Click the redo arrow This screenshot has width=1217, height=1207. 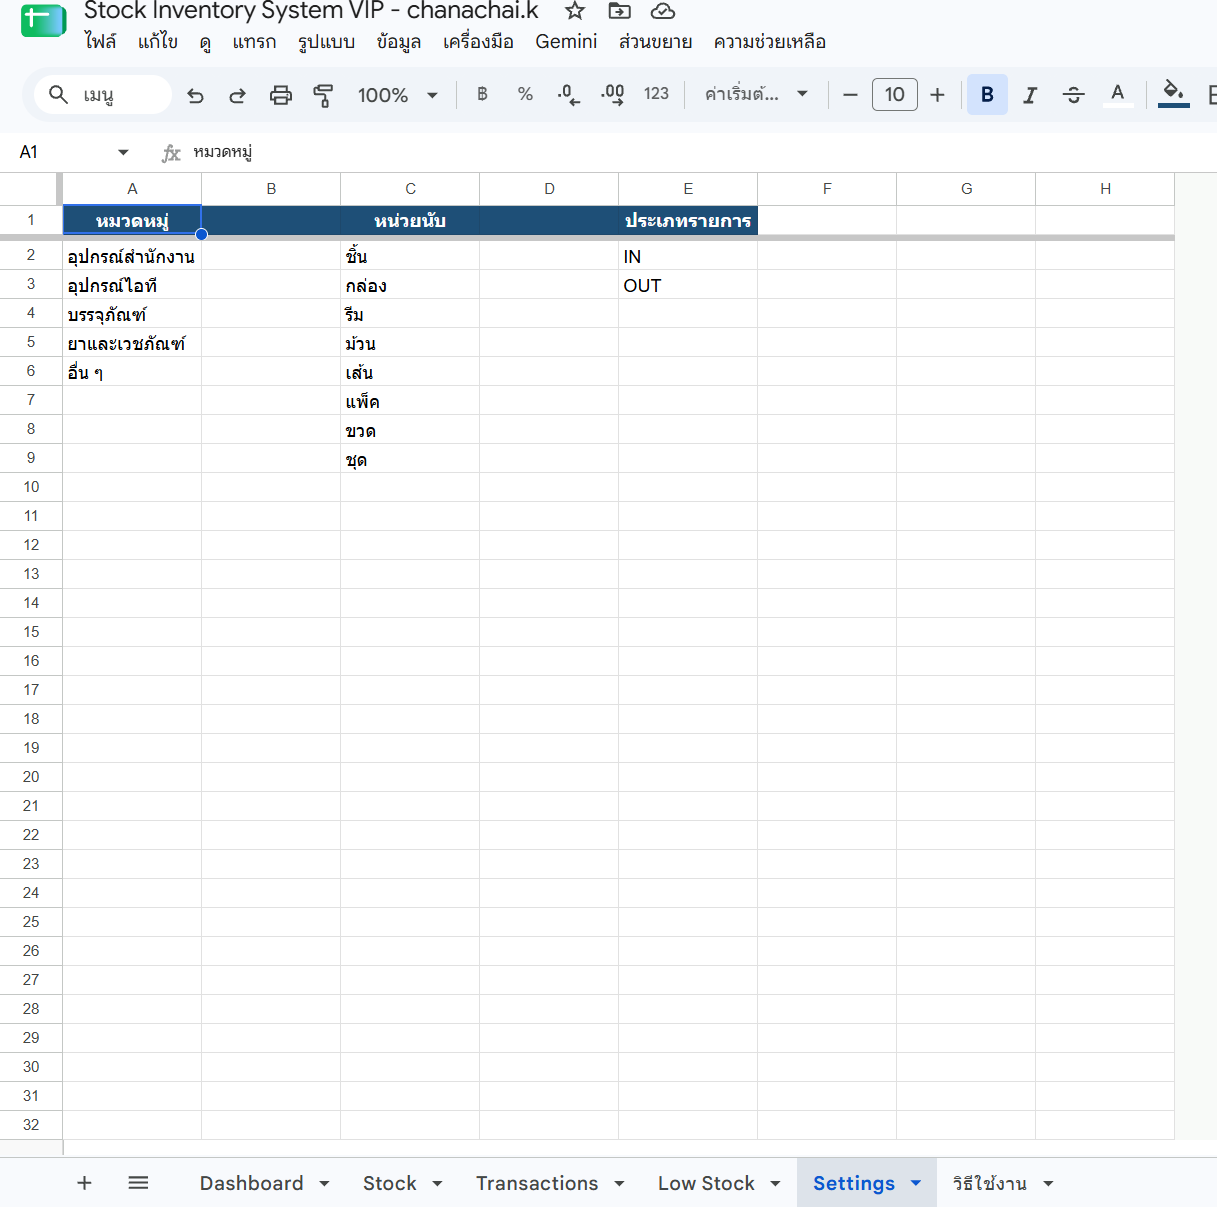[x=237, y=95]
